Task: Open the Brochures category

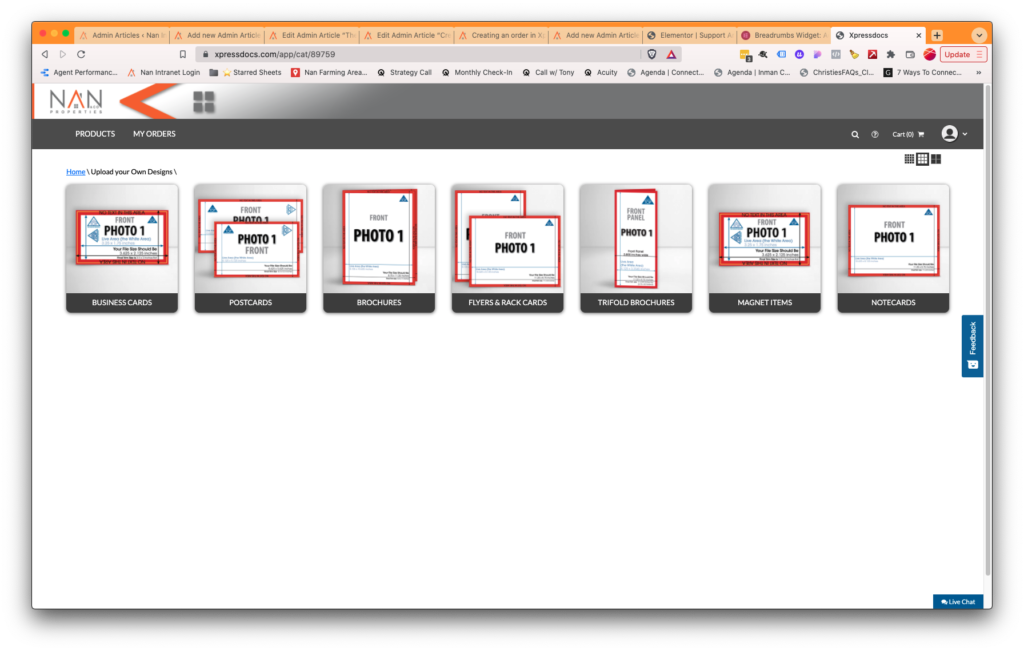Action: (379, 248)
